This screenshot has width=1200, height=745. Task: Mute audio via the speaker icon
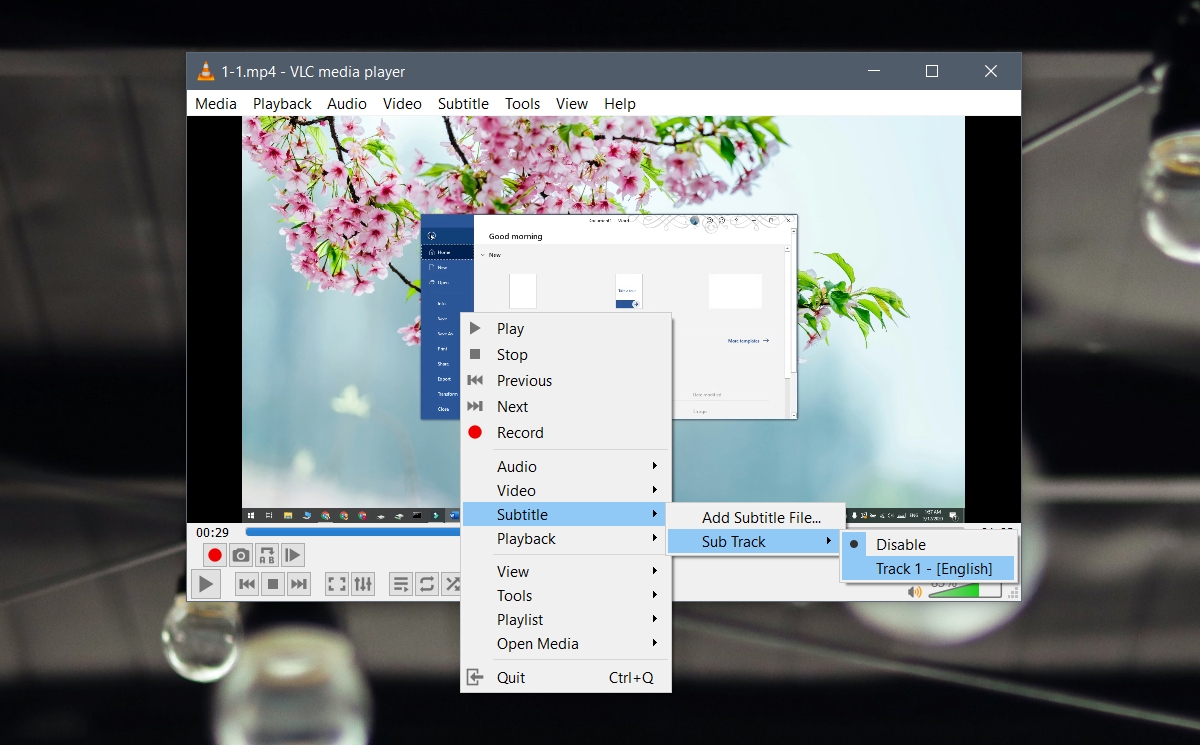(913, 591)
